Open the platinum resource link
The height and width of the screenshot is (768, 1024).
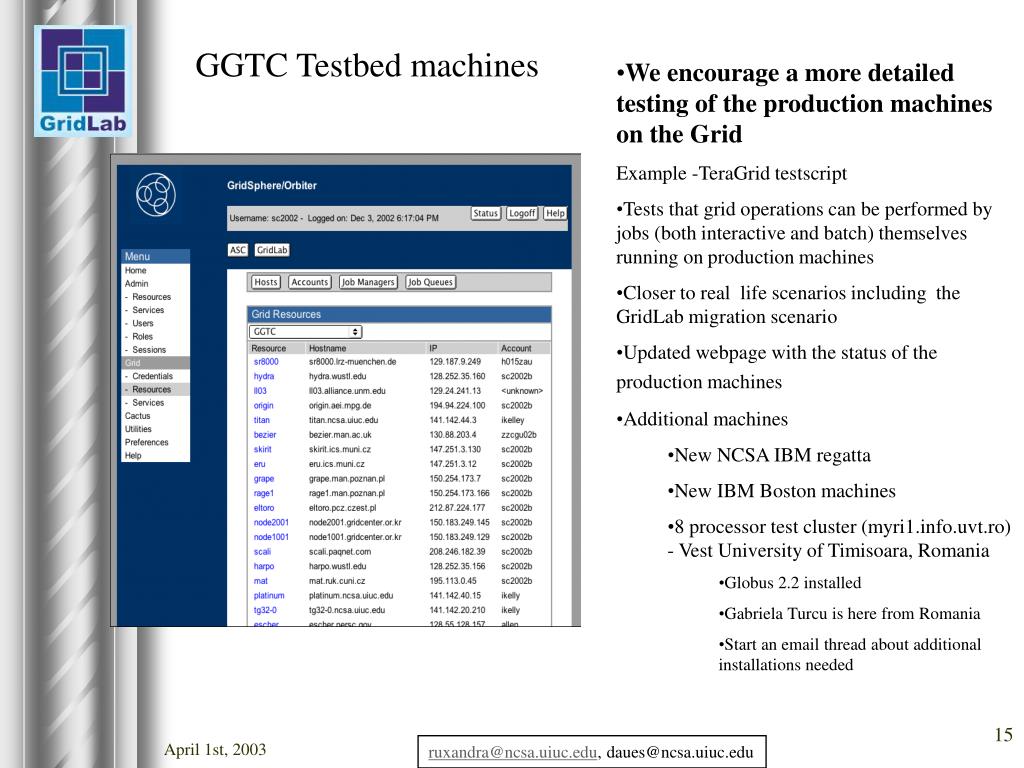tap(269, 596)
